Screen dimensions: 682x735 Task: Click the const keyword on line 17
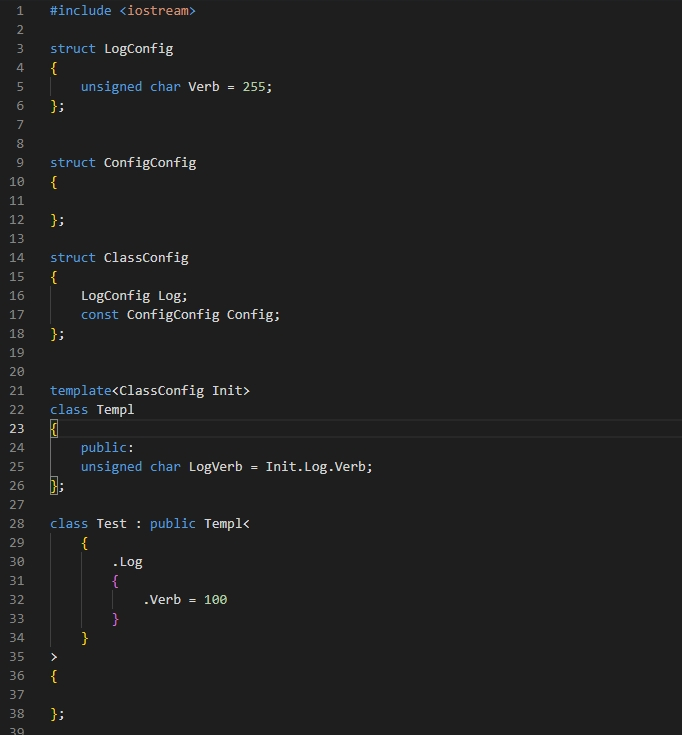coord(100,314)
